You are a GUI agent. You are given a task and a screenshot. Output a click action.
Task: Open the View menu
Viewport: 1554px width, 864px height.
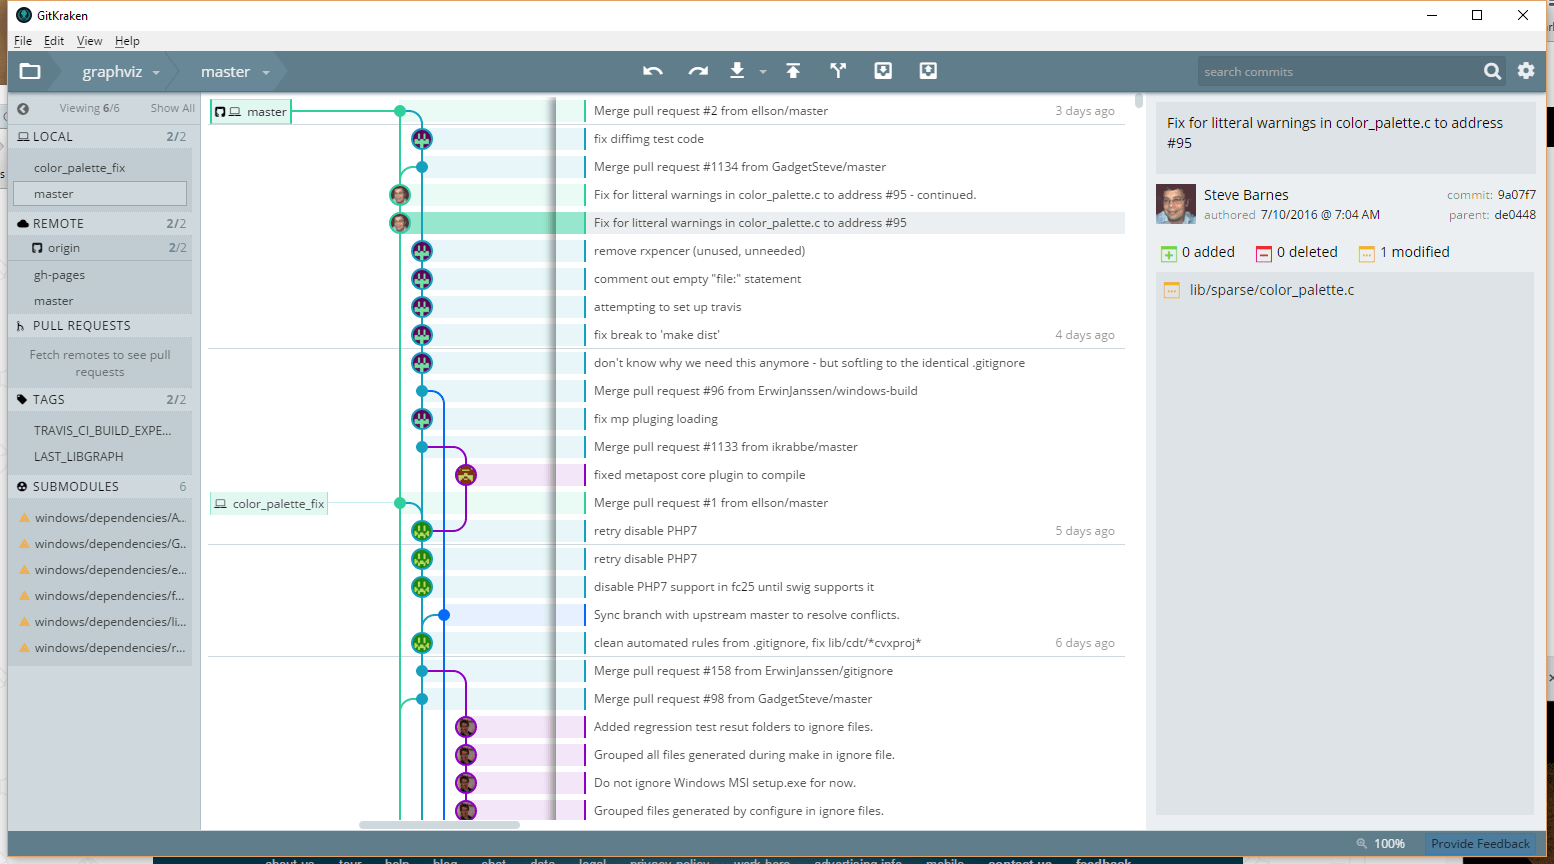[89, 41]
